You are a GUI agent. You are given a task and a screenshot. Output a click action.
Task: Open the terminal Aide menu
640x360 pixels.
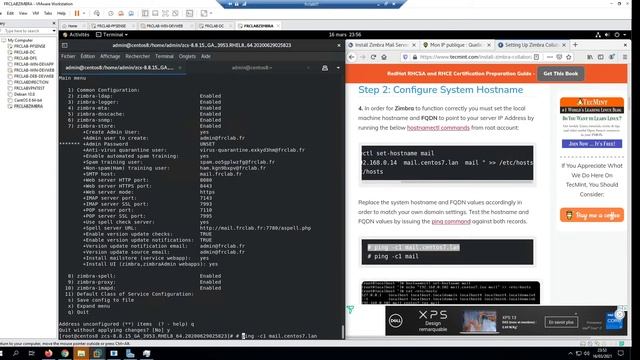pyautogui.click(x=206, y=56)
